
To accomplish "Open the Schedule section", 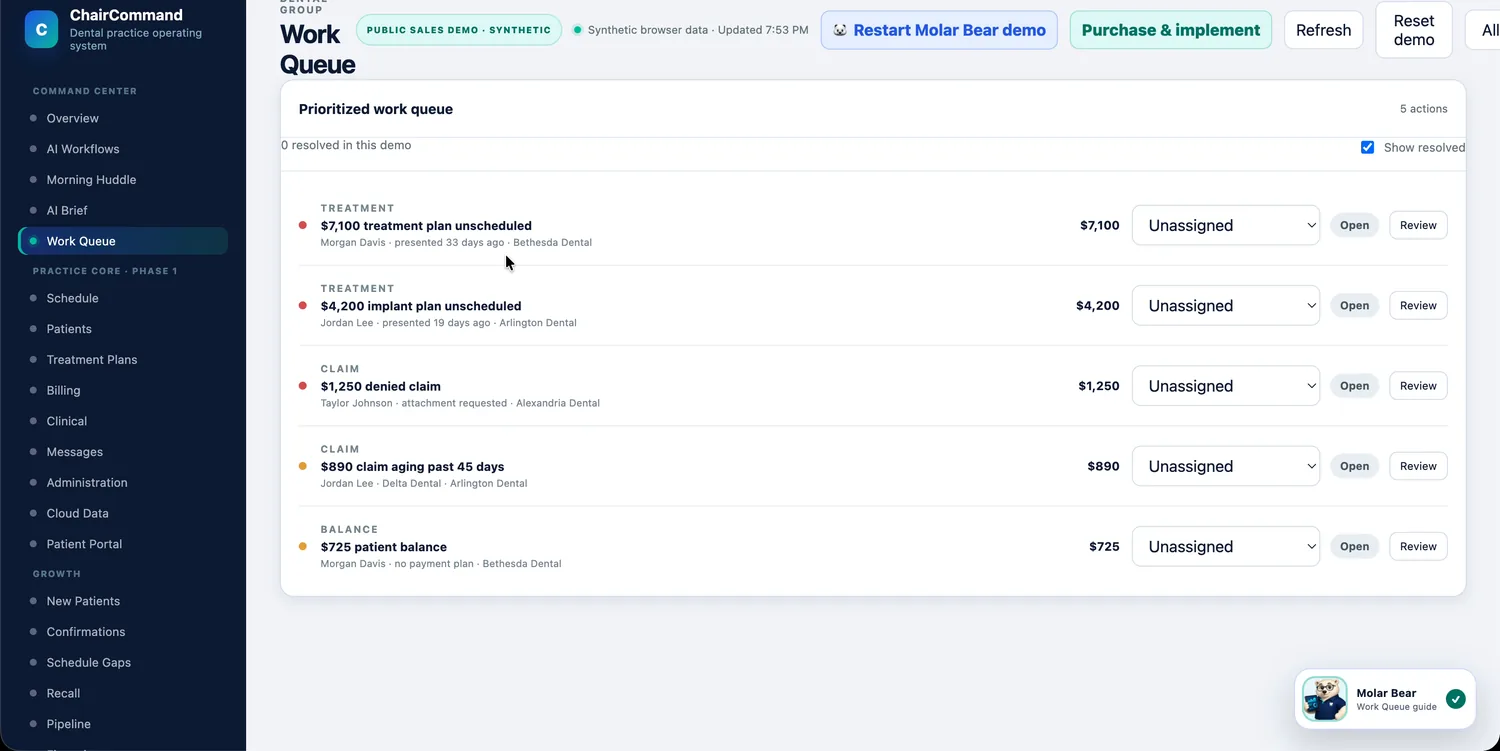I will point(123,298).
